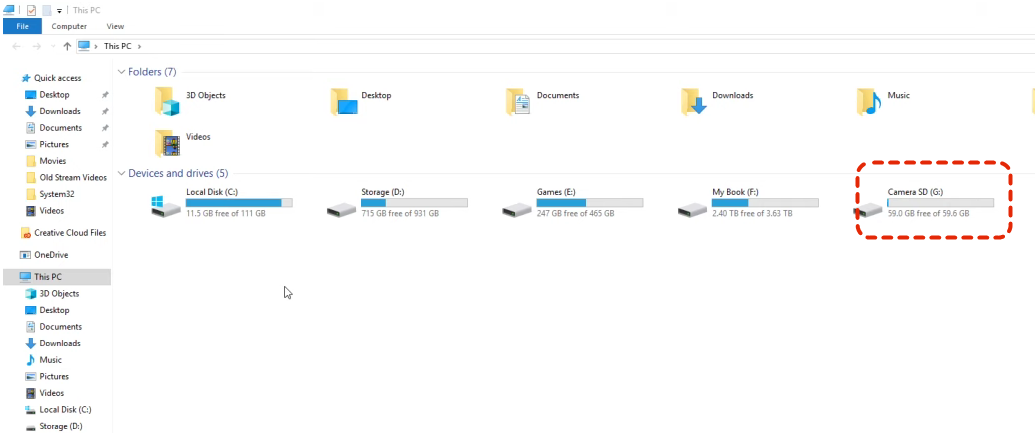
Task: Open the Recent locations dropdown arrow
Action: (x=53, y=47)
